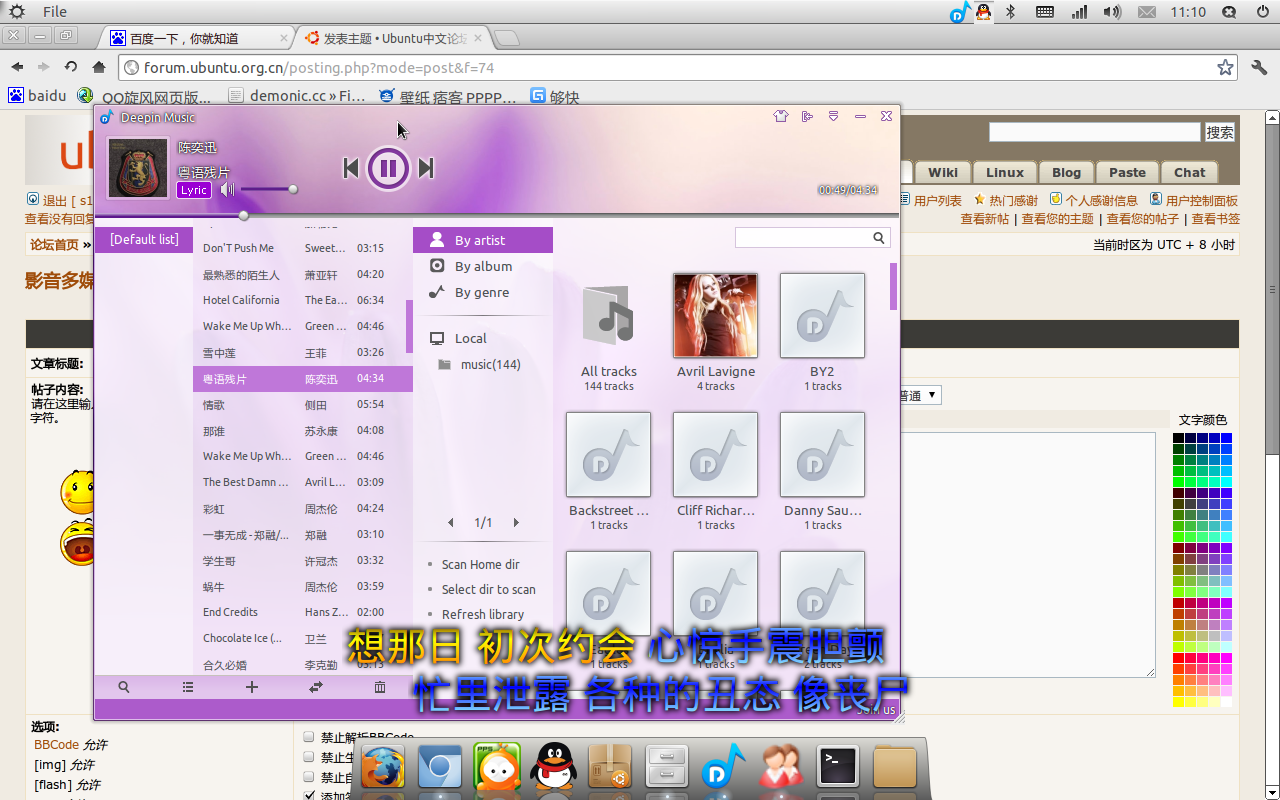Go to next library page arrow

click(x=516, y=522)
